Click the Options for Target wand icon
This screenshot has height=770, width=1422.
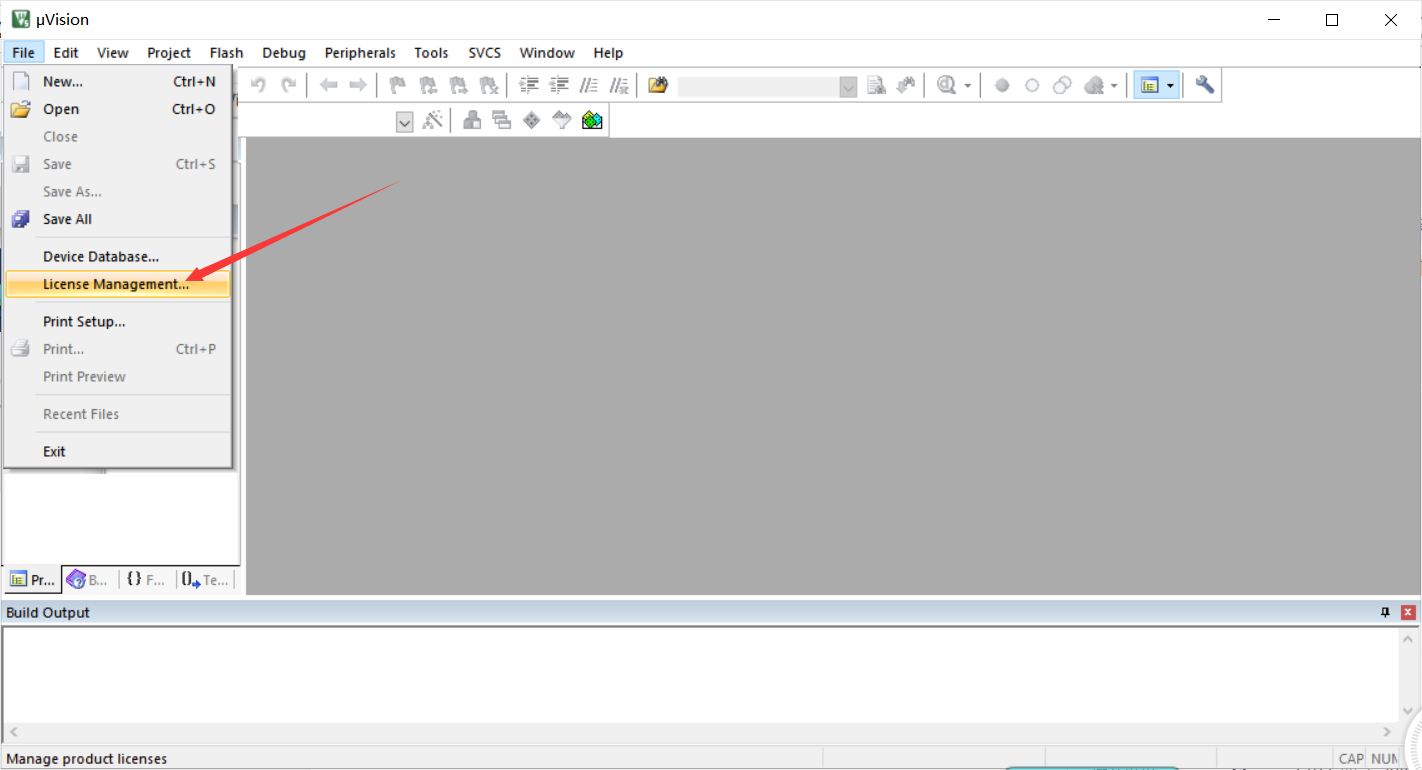coord(432,121)
